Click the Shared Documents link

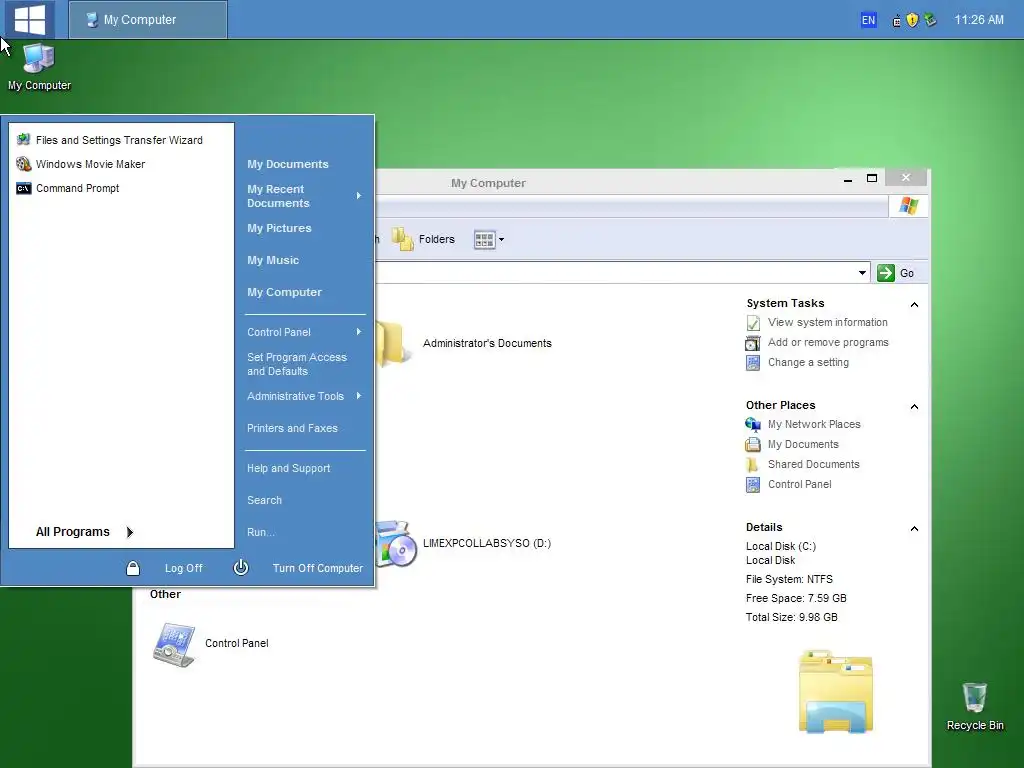click(x=814, y=464)
